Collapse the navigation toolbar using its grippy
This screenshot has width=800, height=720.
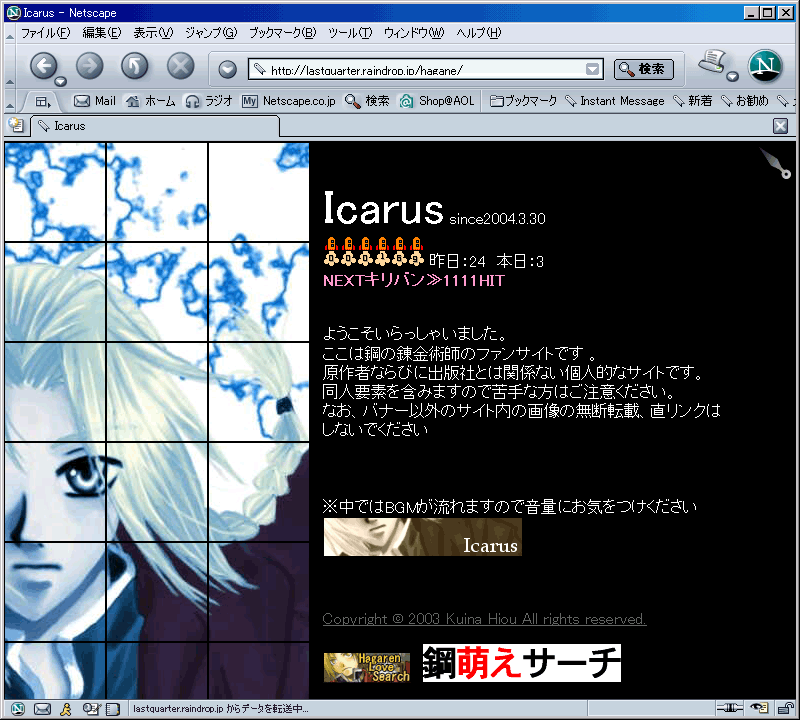click(10, 66)
